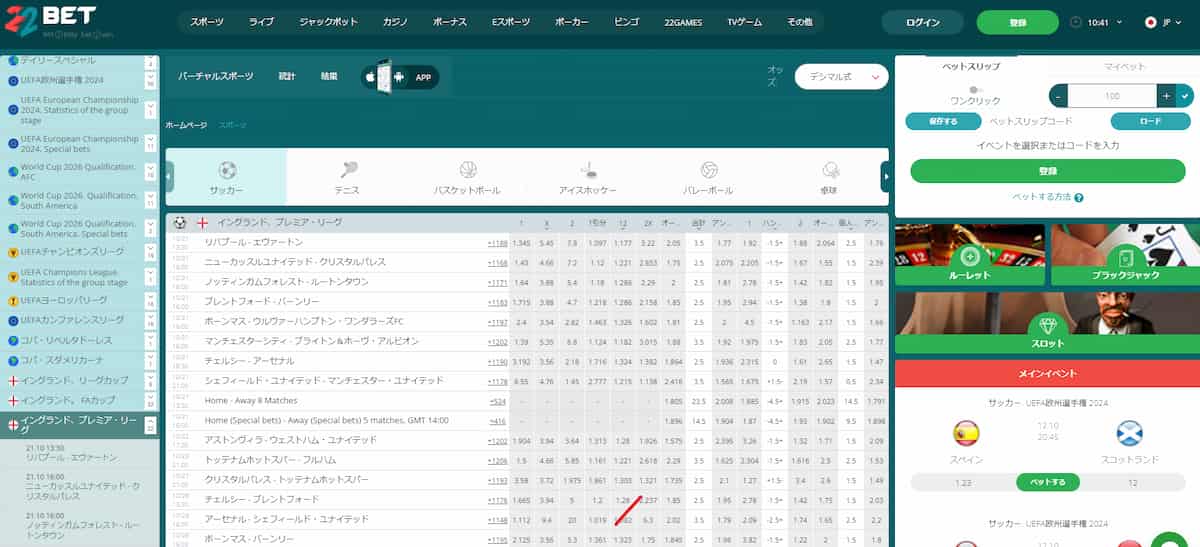Viewport: 1200px width, 547px height.
Task: Open the 結果 results submenu item
Action: tap(329, 77)
